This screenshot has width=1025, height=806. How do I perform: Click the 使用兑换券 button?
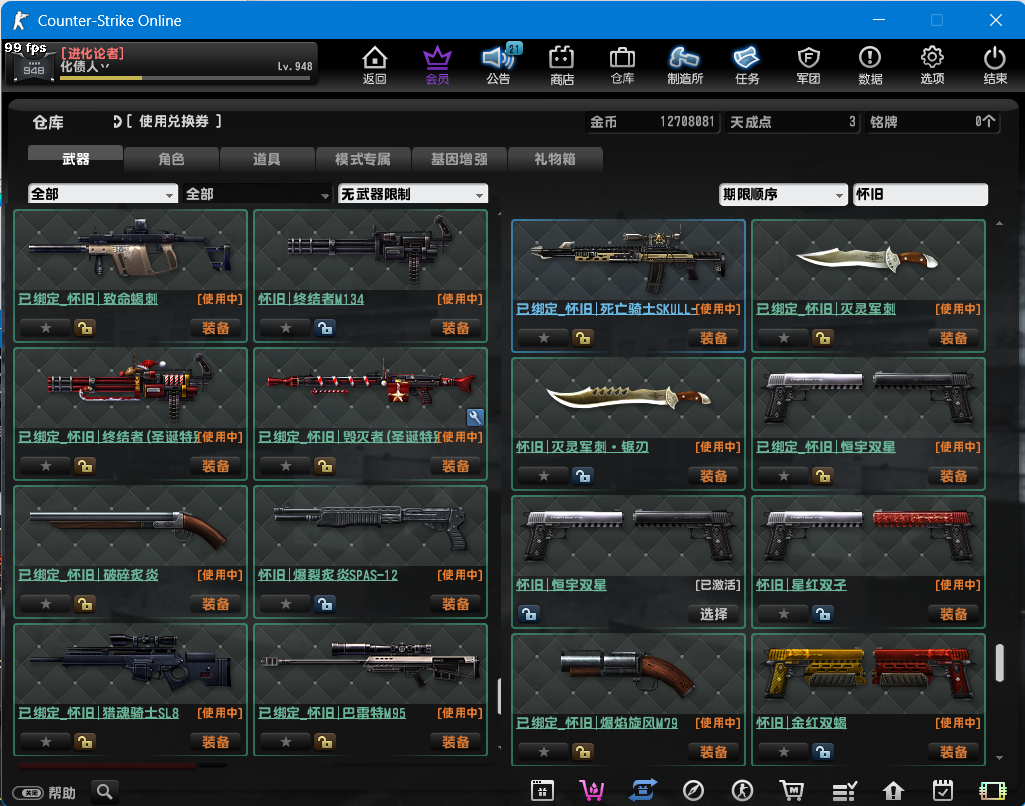point(167,122)
